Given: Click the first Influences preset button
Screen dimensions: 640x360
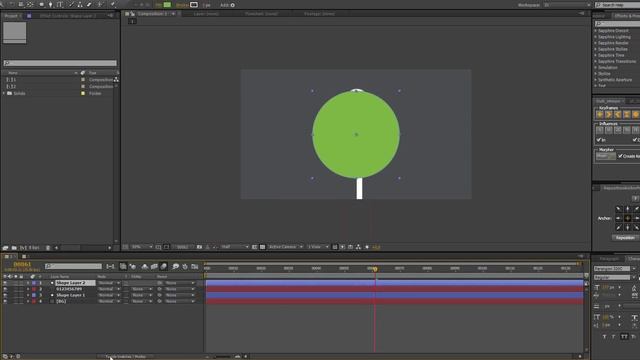Looking at the screenshot, I should click(600, 130).
